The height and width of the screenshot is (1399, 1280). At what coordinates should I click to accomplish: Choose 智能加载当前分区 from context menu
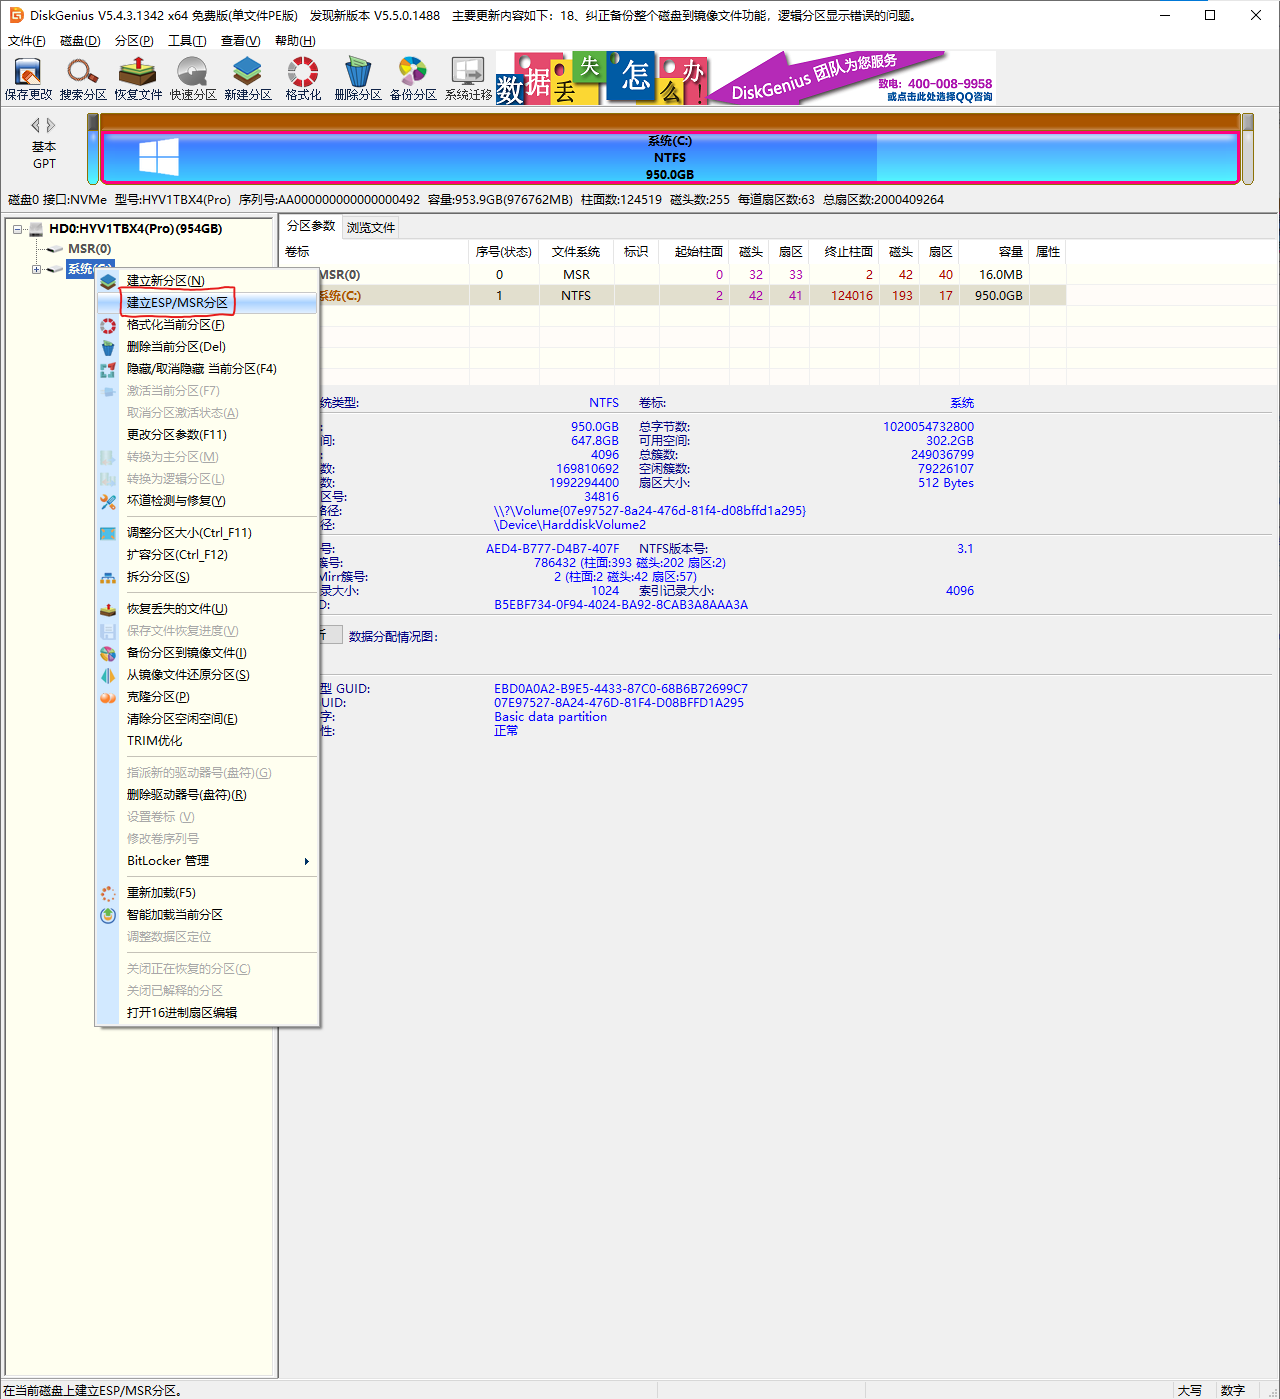coord(208,915)
